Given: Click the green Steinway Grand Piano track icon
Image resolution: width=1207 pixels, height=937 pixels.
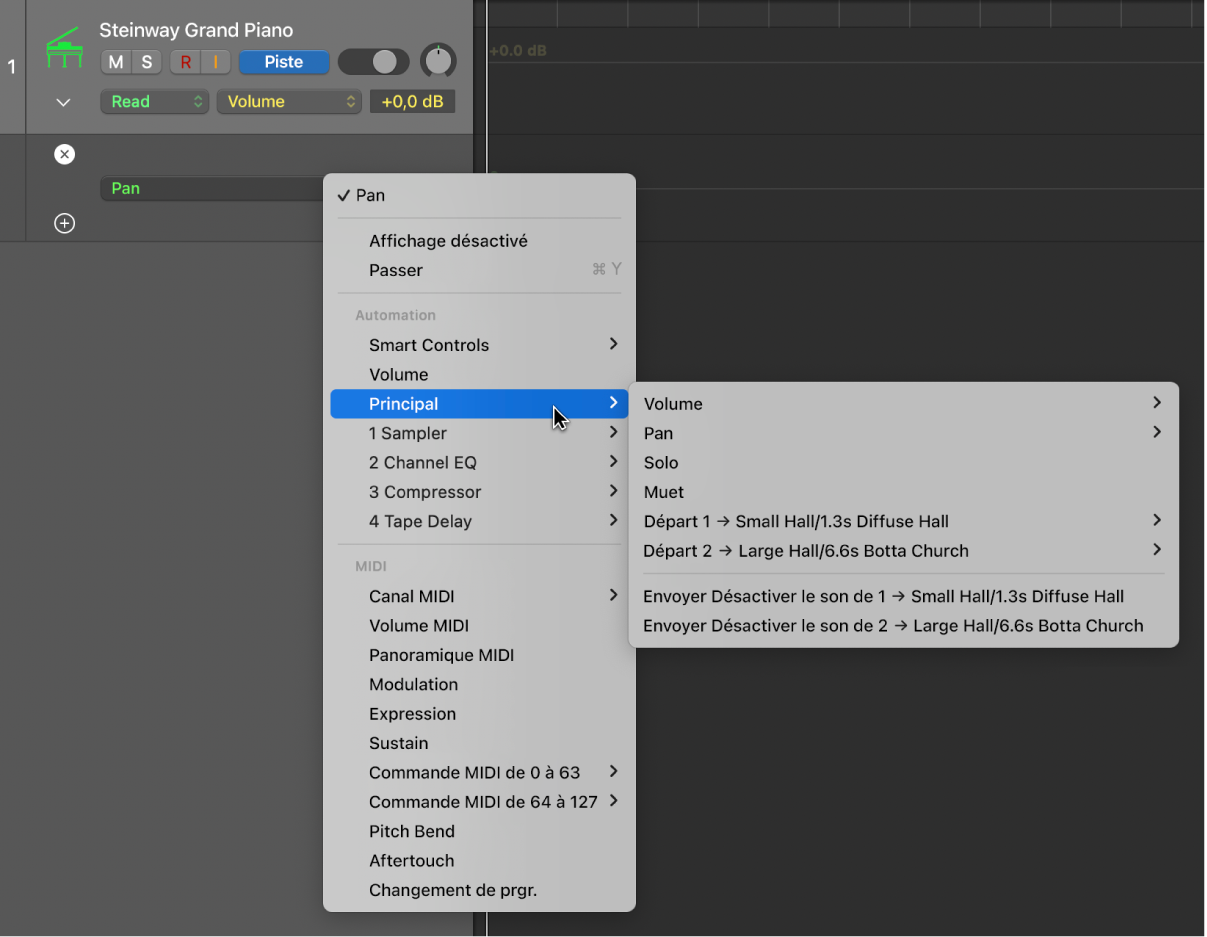Looking at the screenshot, I should (x=65, y=49).
